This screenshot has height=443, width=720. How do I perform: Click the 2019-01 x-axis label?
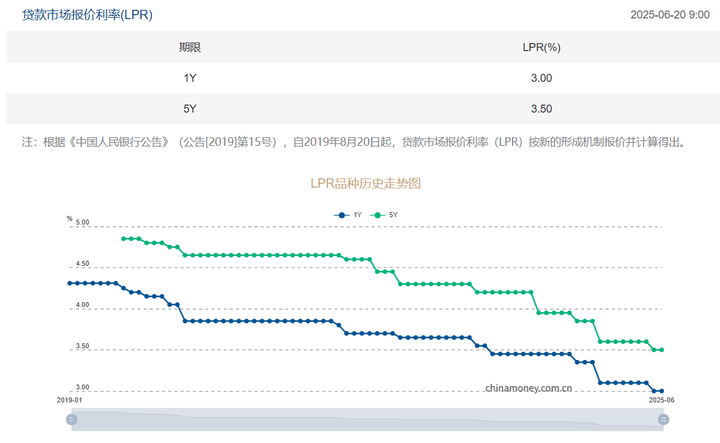(x=69, y=400)
